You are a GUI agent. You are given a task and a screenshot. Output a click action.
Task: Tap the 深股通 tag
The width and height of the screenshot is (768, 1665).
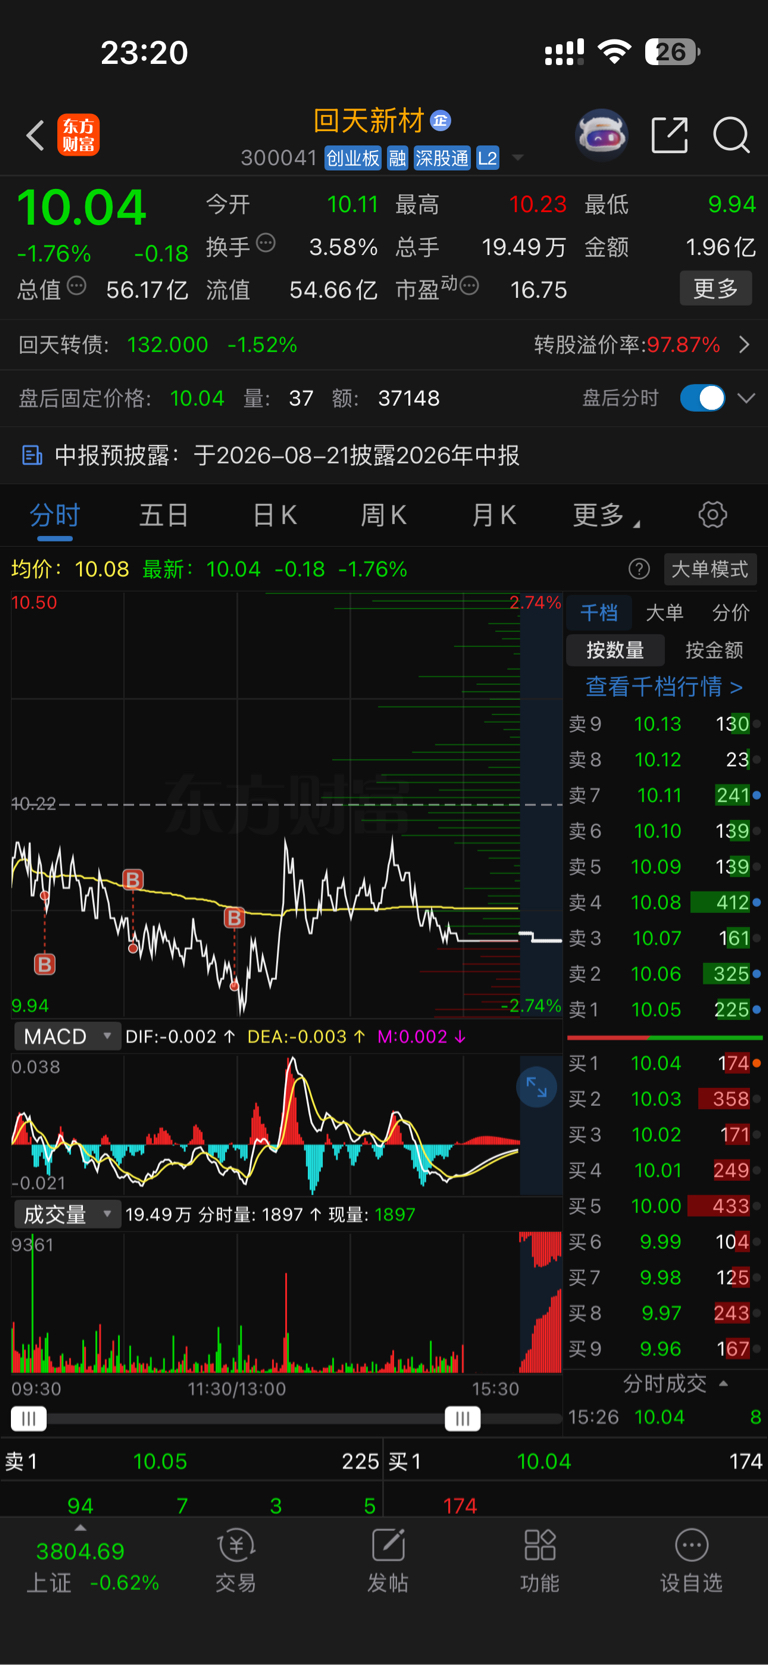442,158
